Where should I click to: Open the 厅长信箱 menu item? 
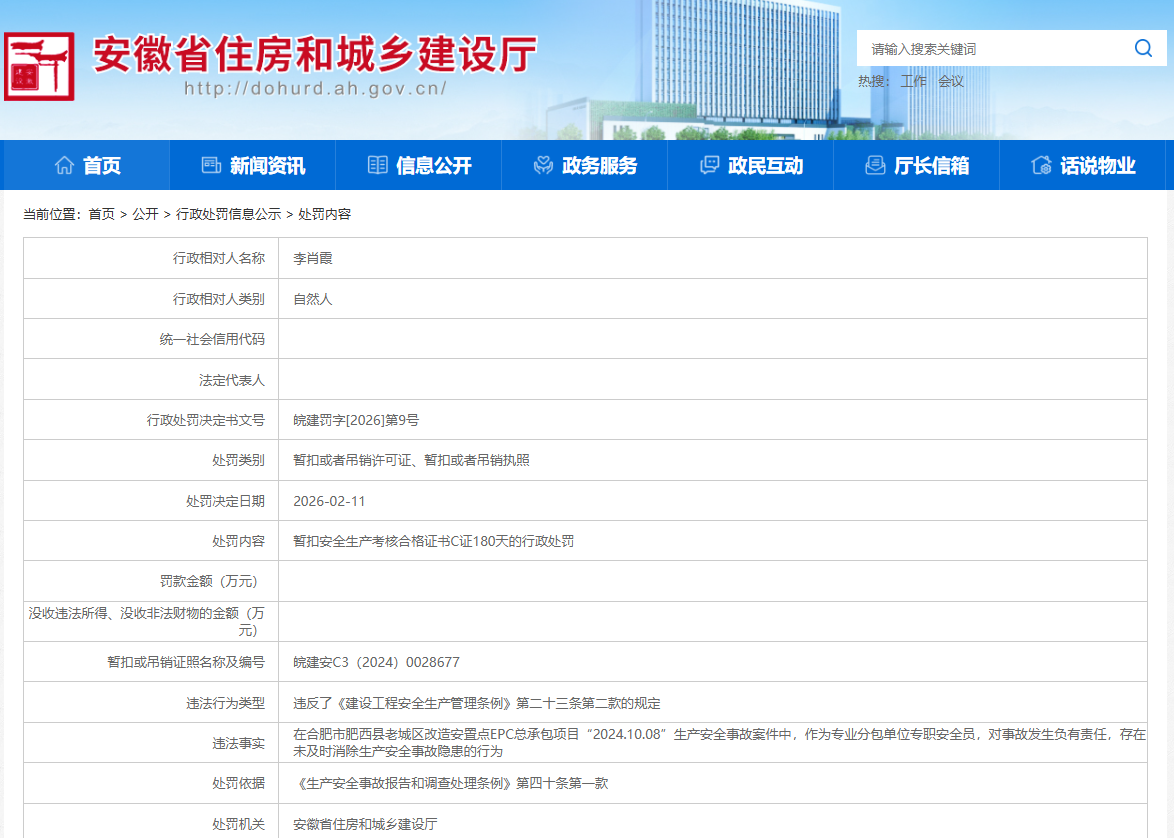pos(931,166)
